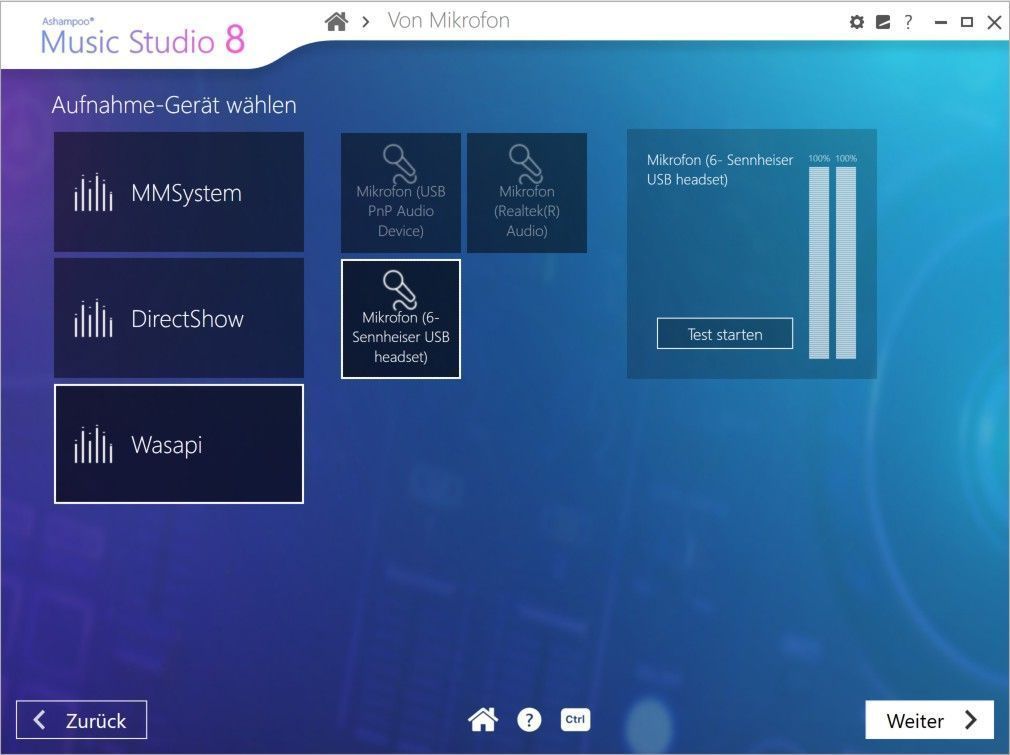This screenshot has width=1010, height=755.
Task: Click the Von Mikrofon breadcrumb label
Action: click(x=448, y=21)
